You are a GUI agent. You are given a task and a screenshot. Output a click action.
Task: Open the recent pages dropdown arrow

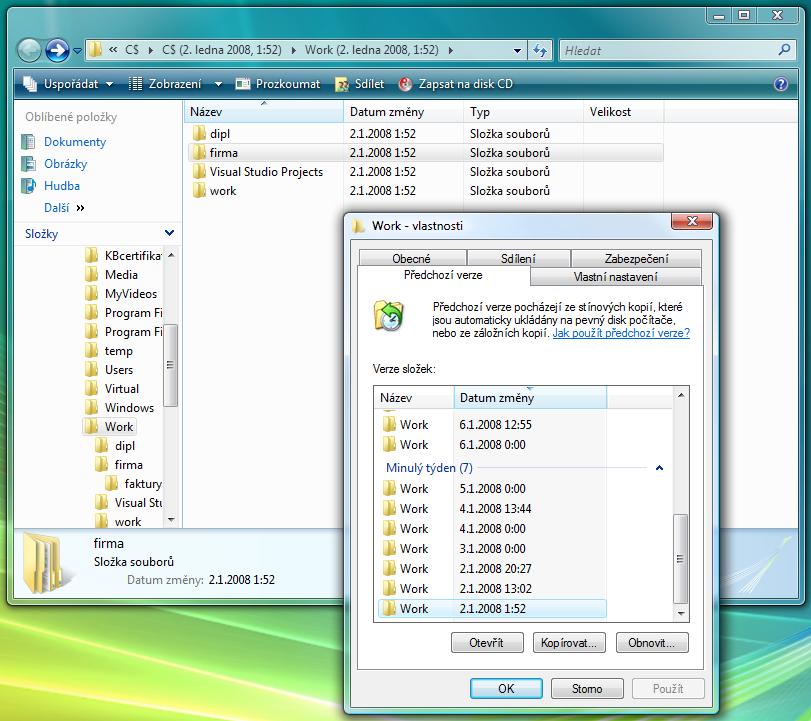click(78, 51)
